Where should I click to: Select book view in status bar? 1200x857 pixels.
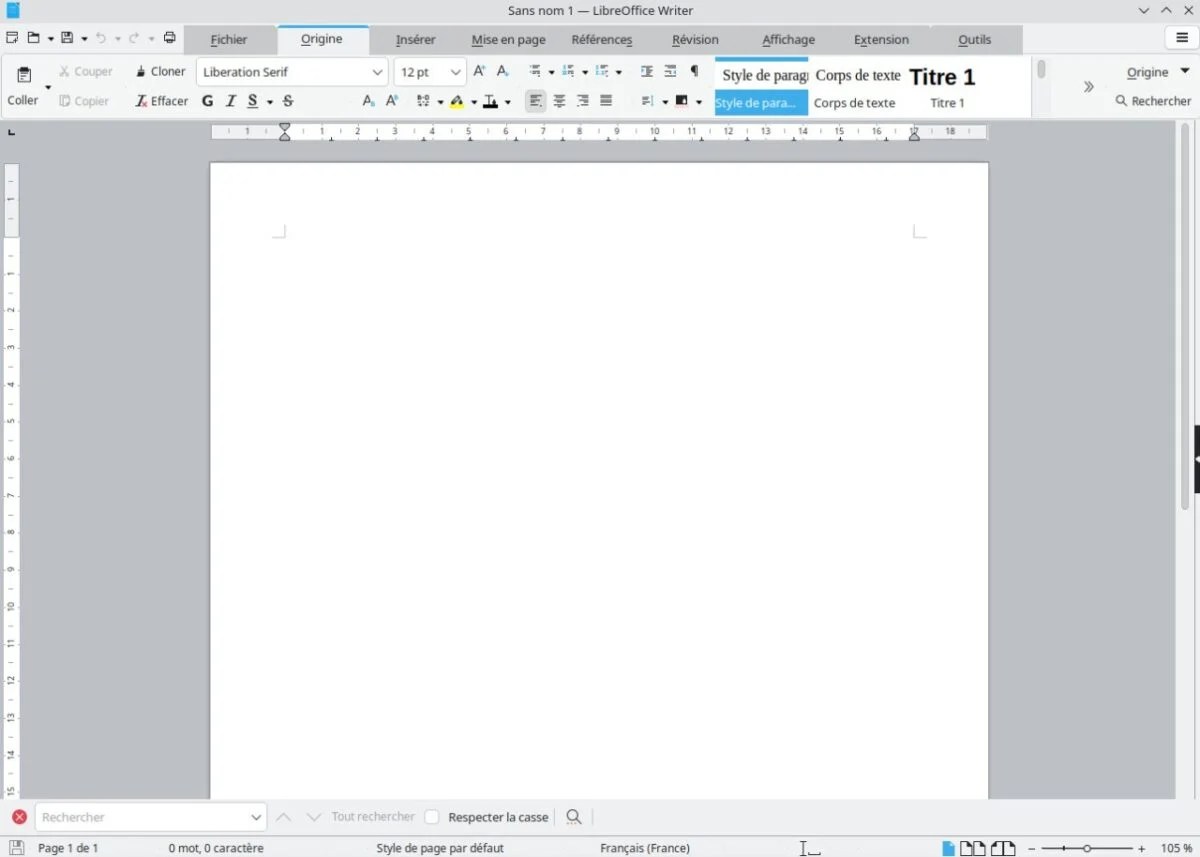1003,848
